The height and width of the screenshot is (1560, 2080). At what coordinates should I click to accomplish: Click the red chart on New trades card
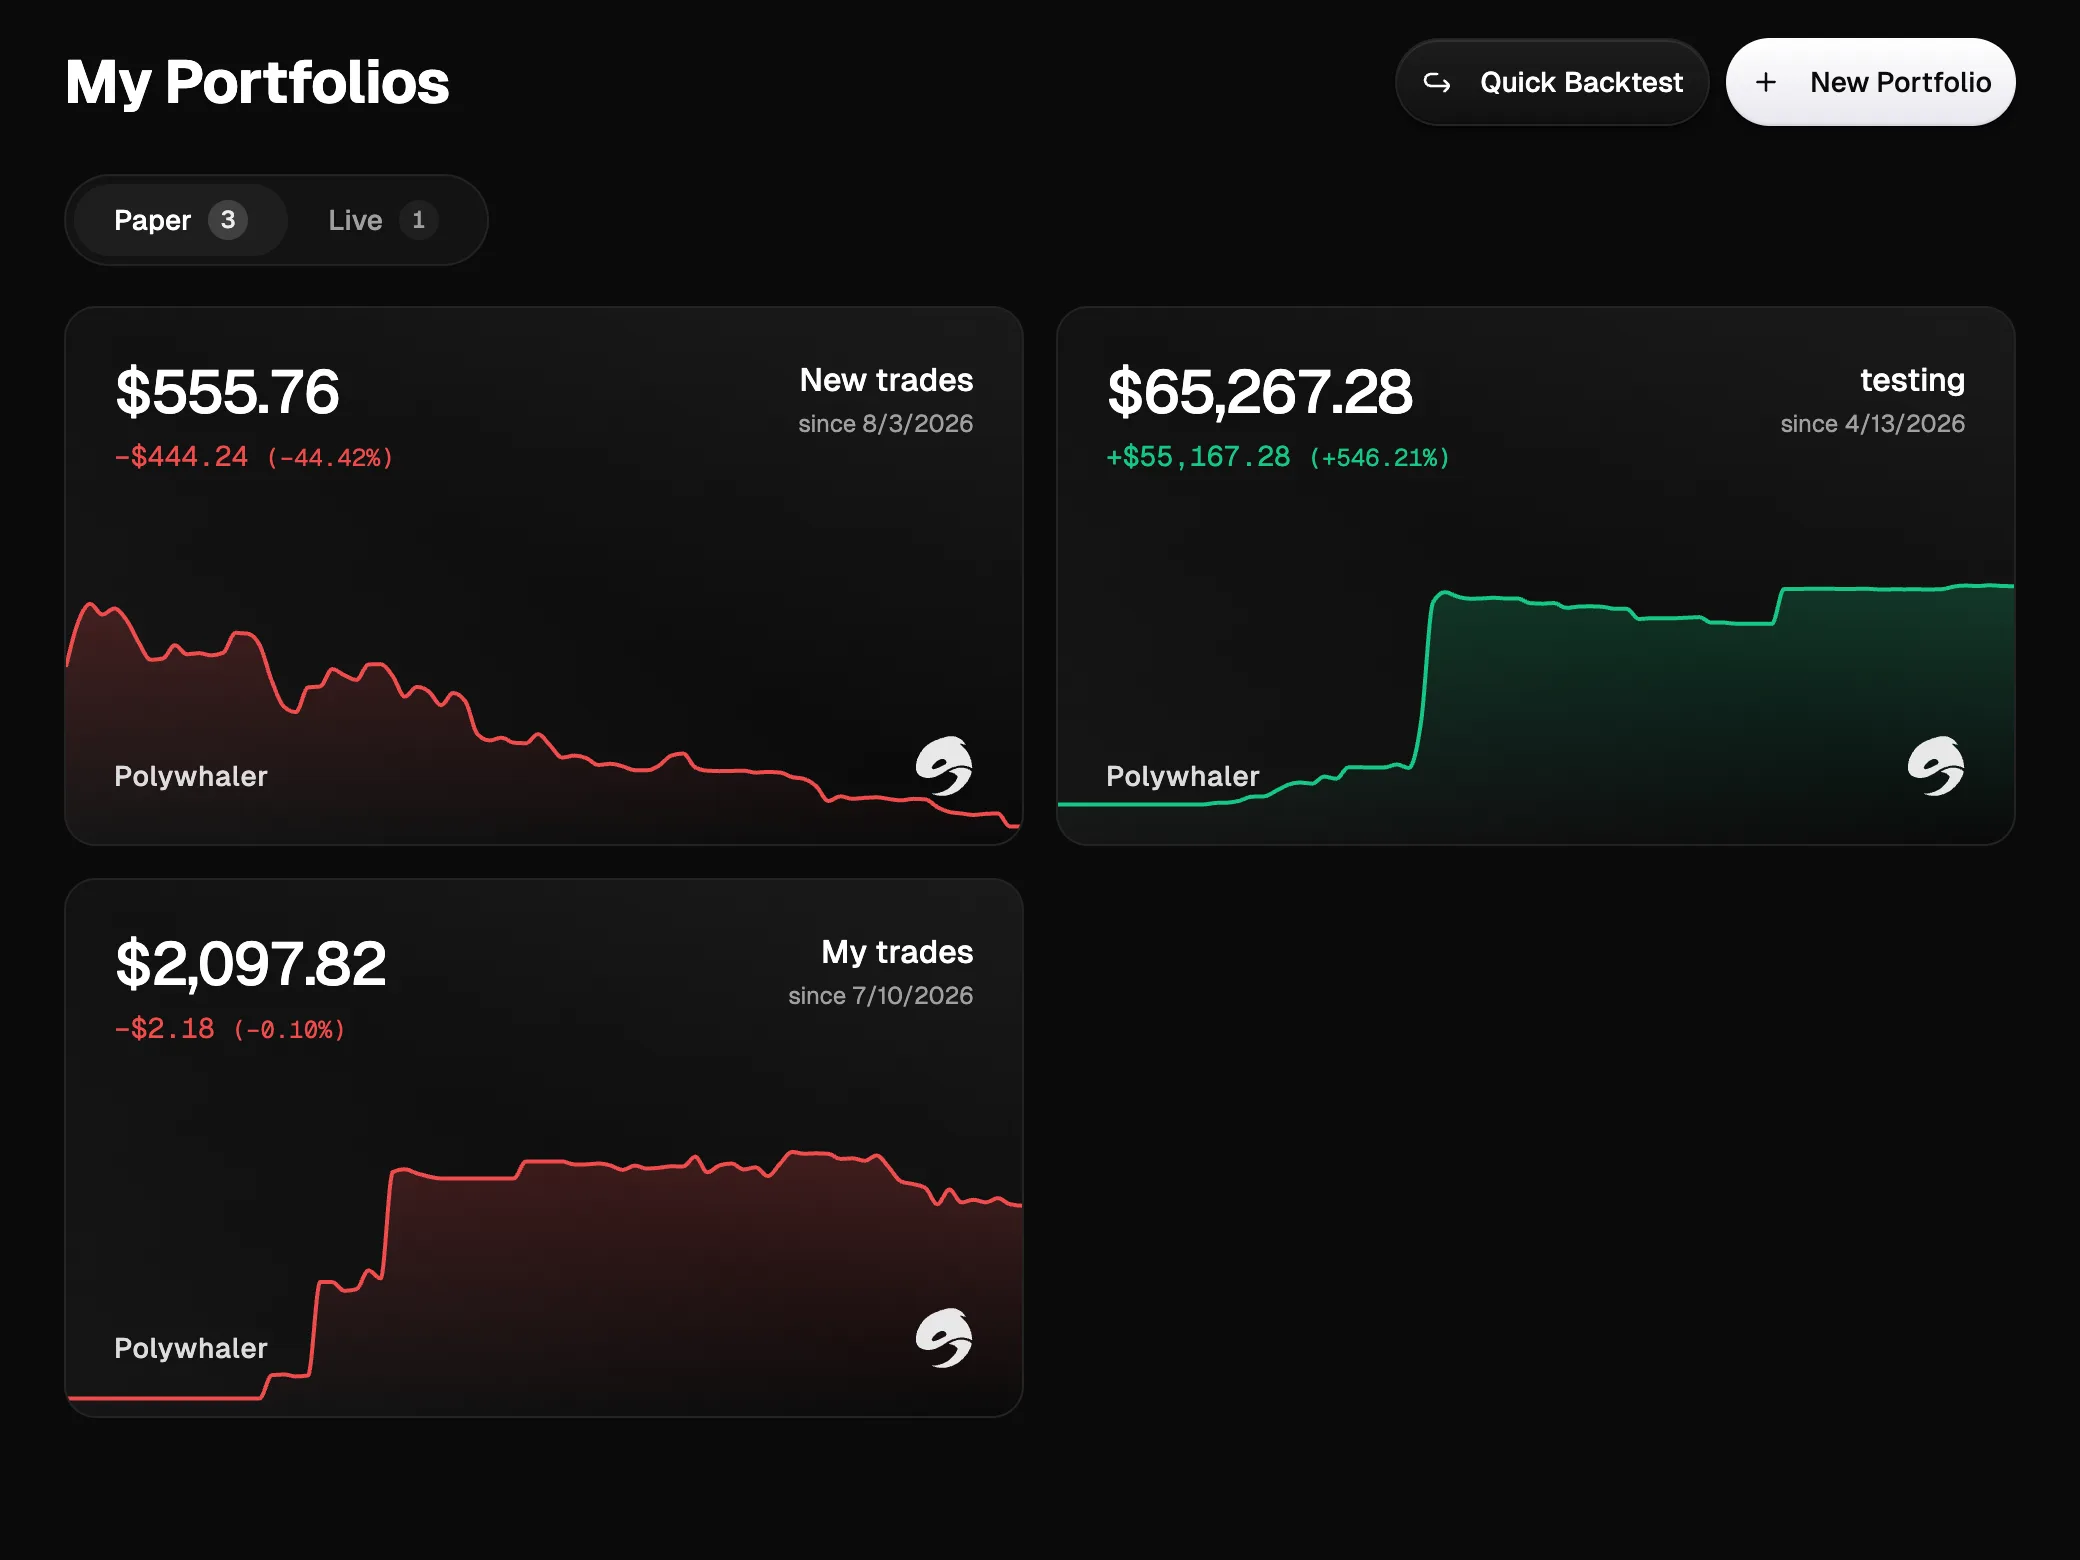click(543, 722)
